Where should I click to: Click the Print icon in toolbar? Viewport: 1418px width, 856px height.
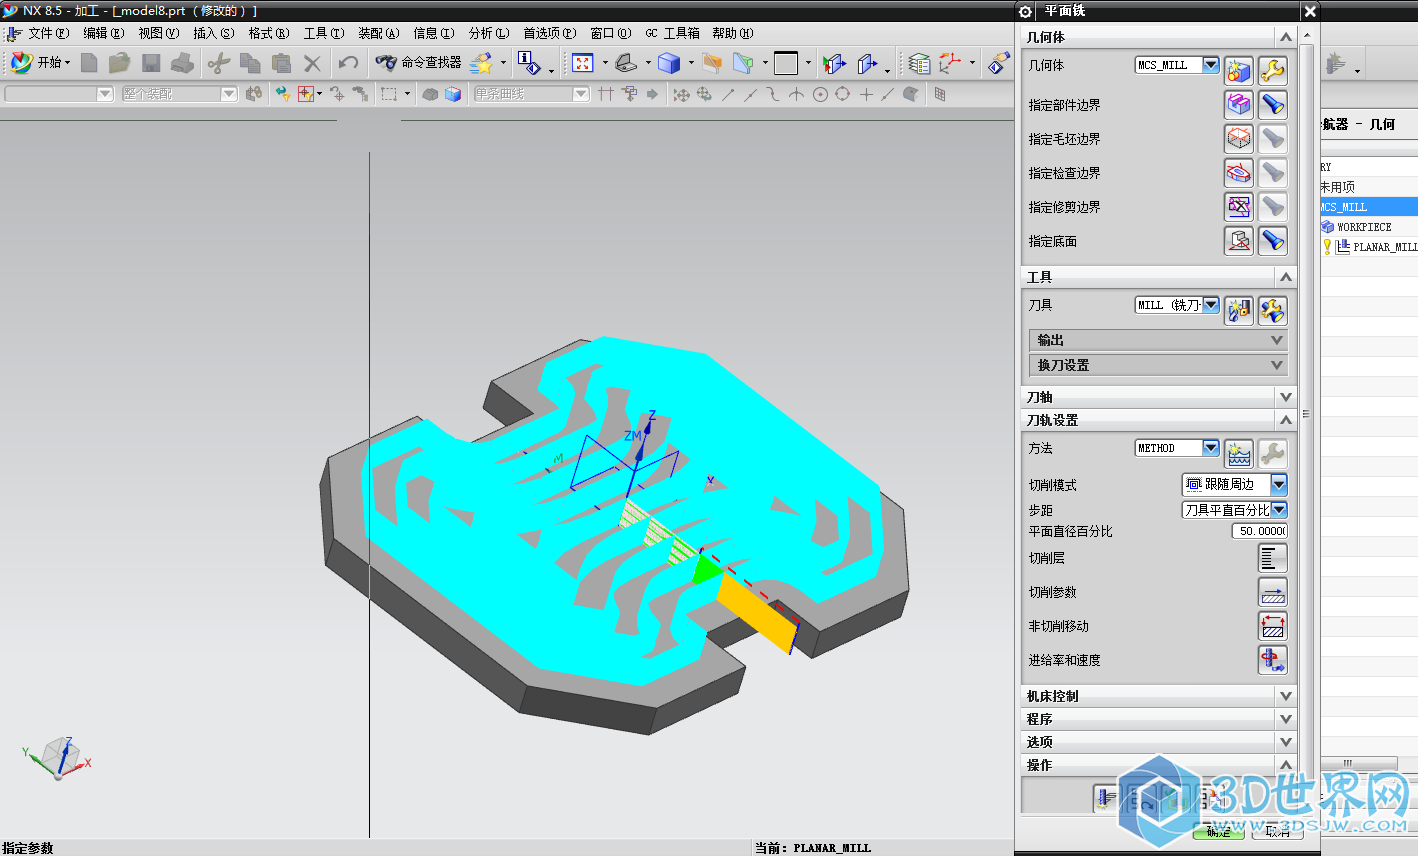182,63
